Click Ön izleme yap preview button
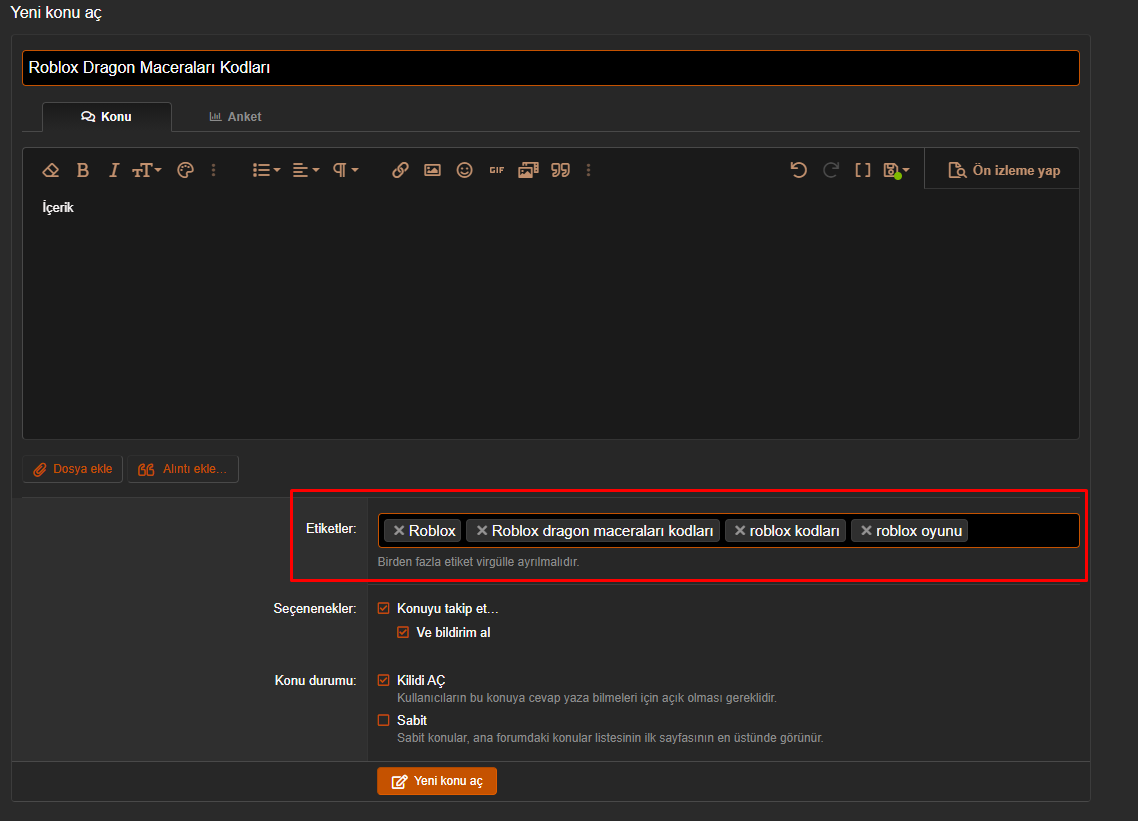This screenshot has width=1138, height=821. (x=1004, y=170)
